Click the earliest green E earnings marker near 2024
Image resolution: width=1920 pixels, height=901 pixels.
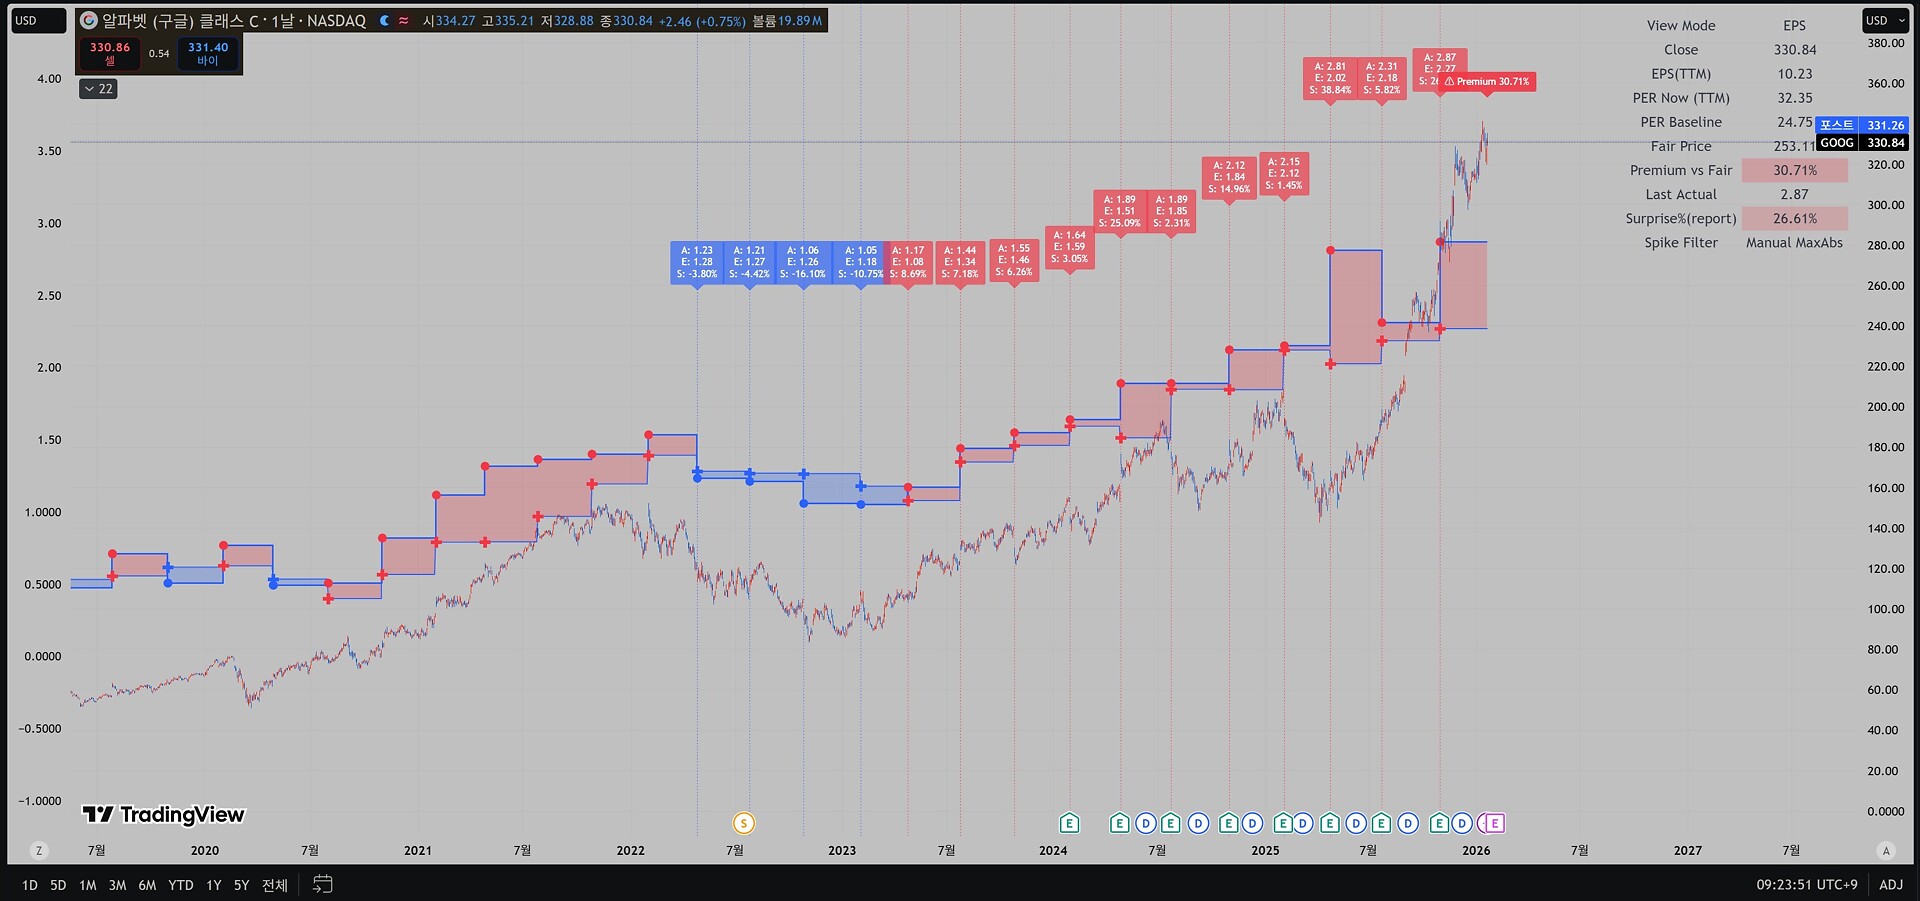pos(1069,823)
